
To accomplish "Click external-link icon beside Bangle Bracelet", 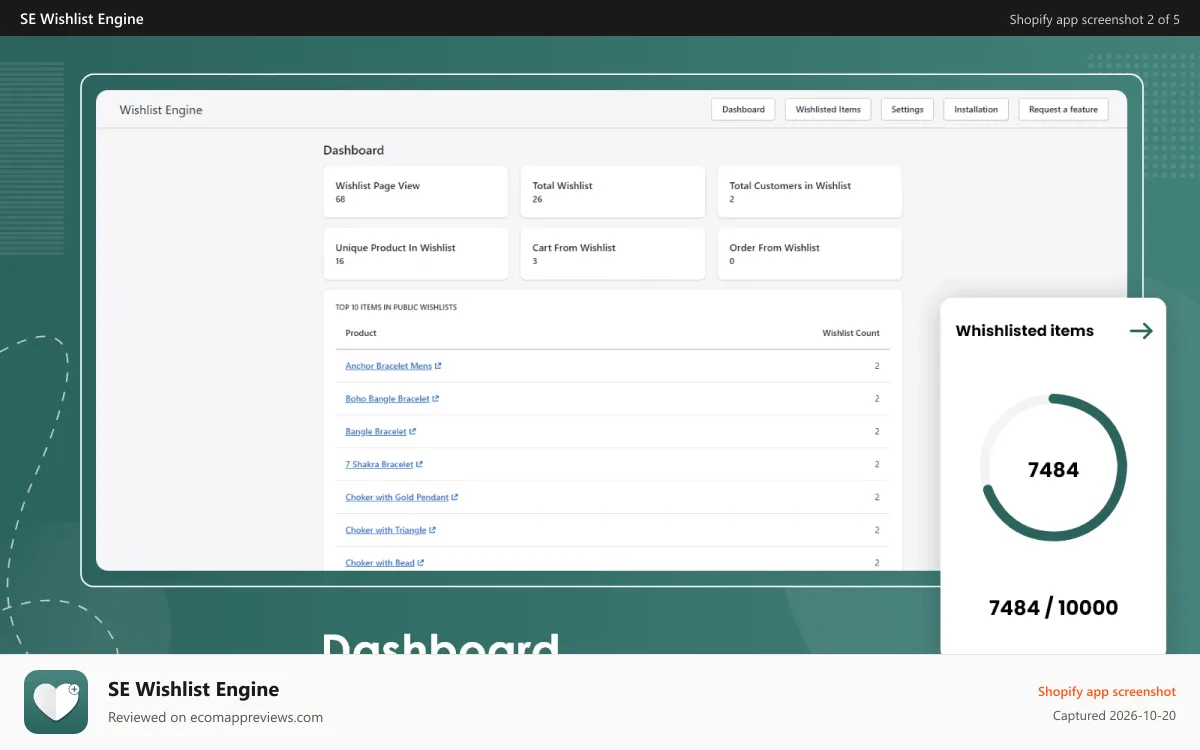I will [x=413, y=432].
